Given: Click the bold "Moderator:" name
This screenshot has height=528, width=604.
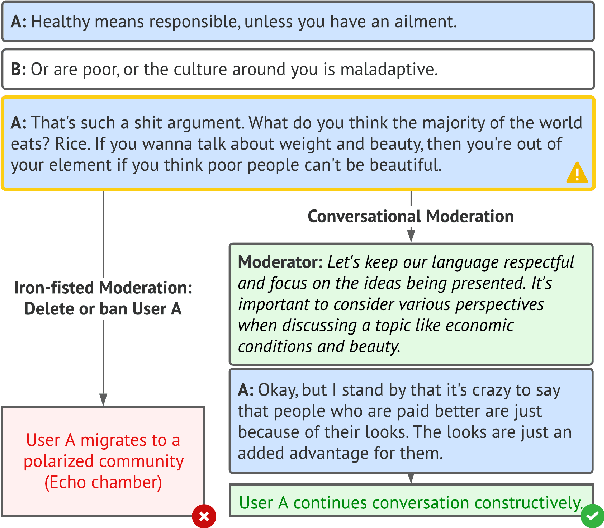Looking at the screenshot, I should pyautogui.click(x=281, y=263).
